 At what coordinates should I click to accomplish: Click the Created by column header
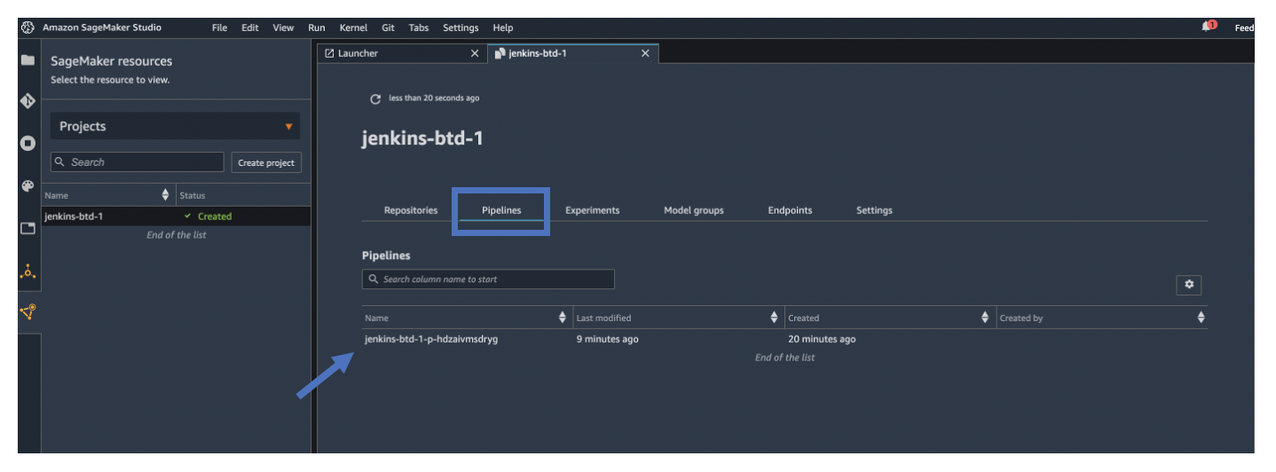click(x=1021, y=318)
